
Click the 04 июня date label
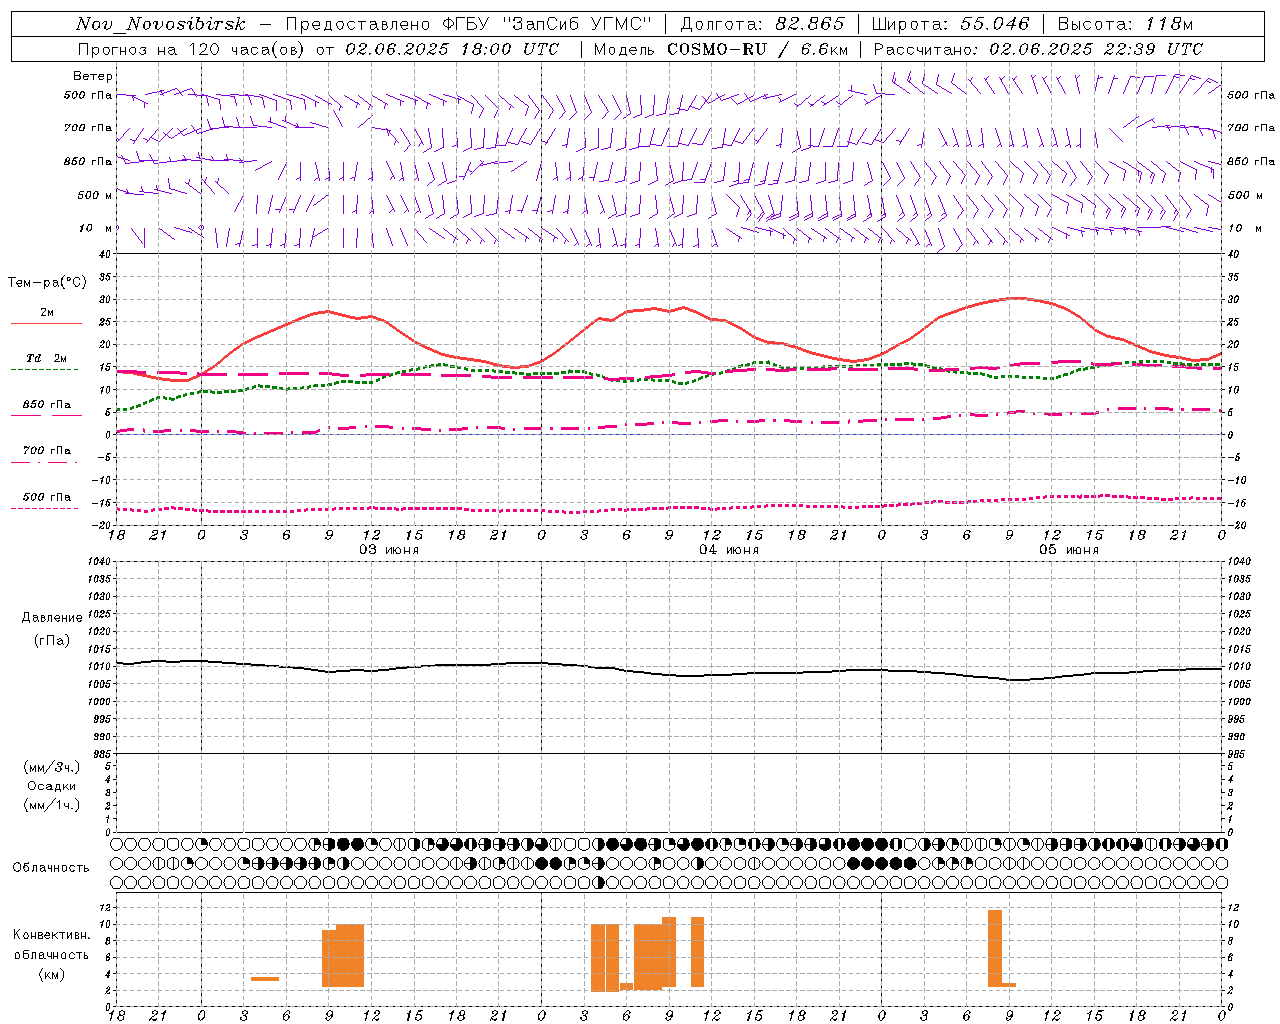(x=729, y=549)
